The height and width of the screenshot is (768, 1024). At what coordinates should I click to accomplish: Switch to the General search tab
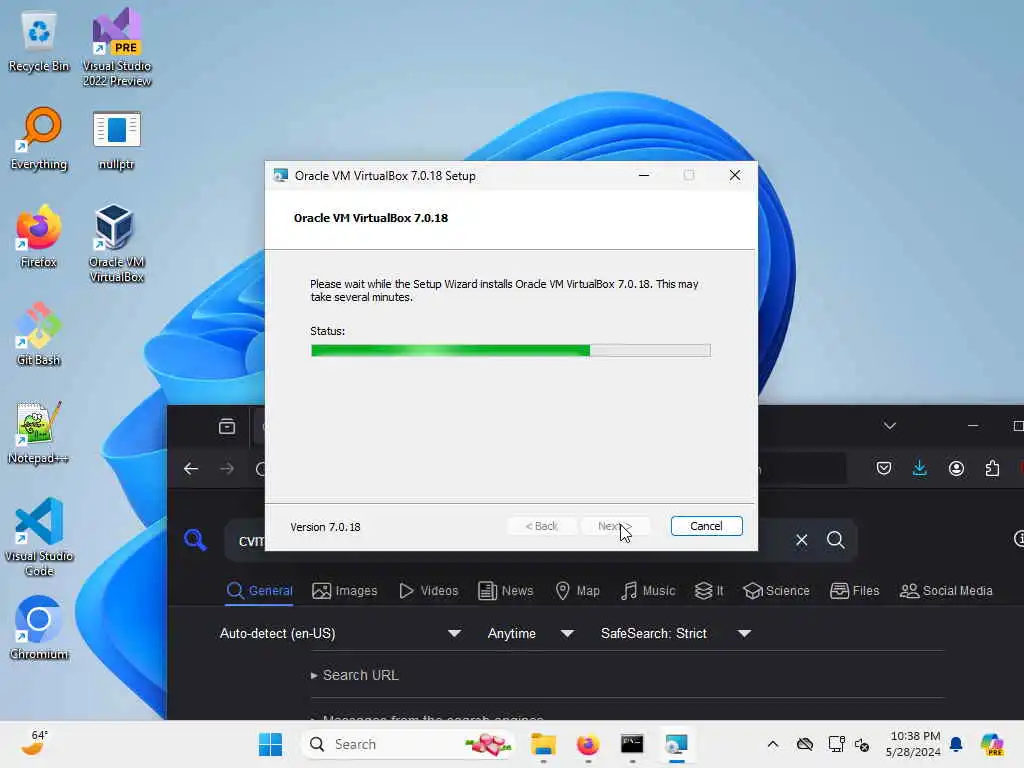(259, 591)
